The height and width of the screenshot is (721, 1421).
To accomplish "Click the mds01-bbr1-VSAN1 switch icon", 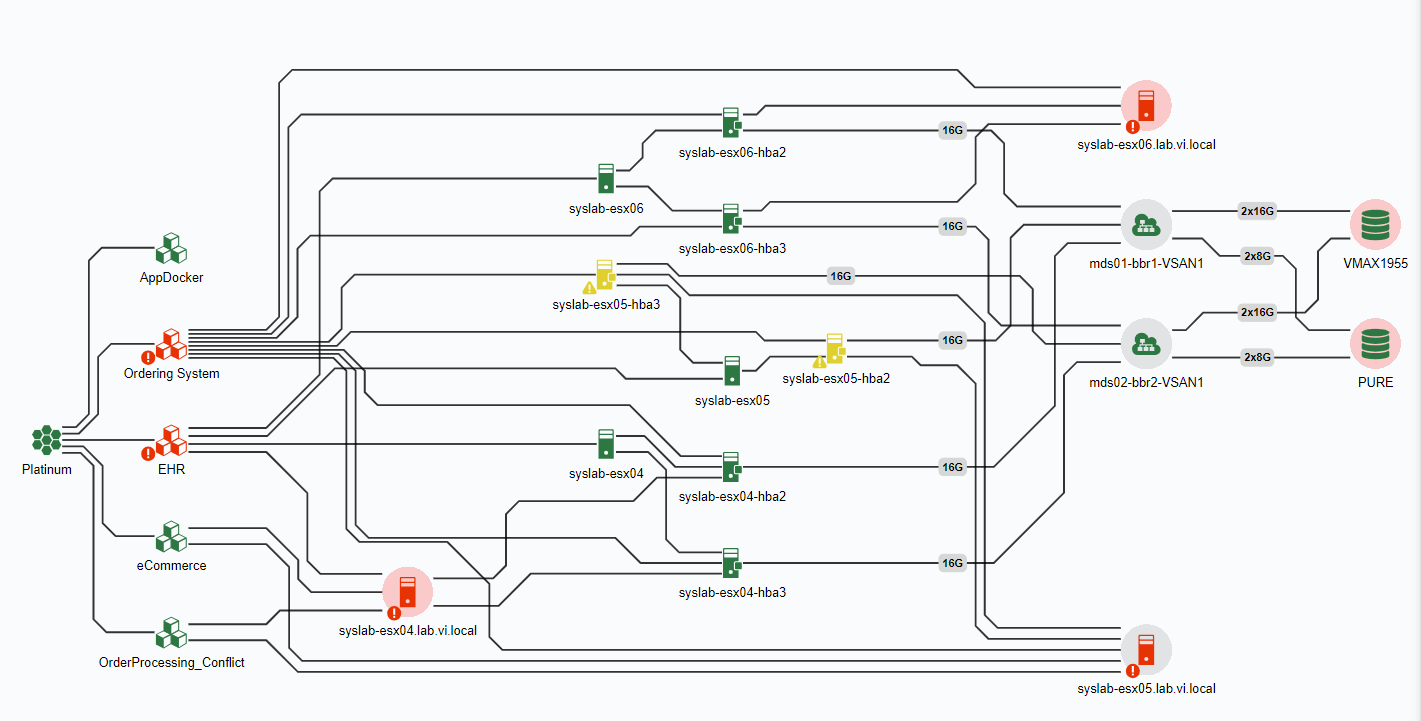I will (x=1146, y=225).
